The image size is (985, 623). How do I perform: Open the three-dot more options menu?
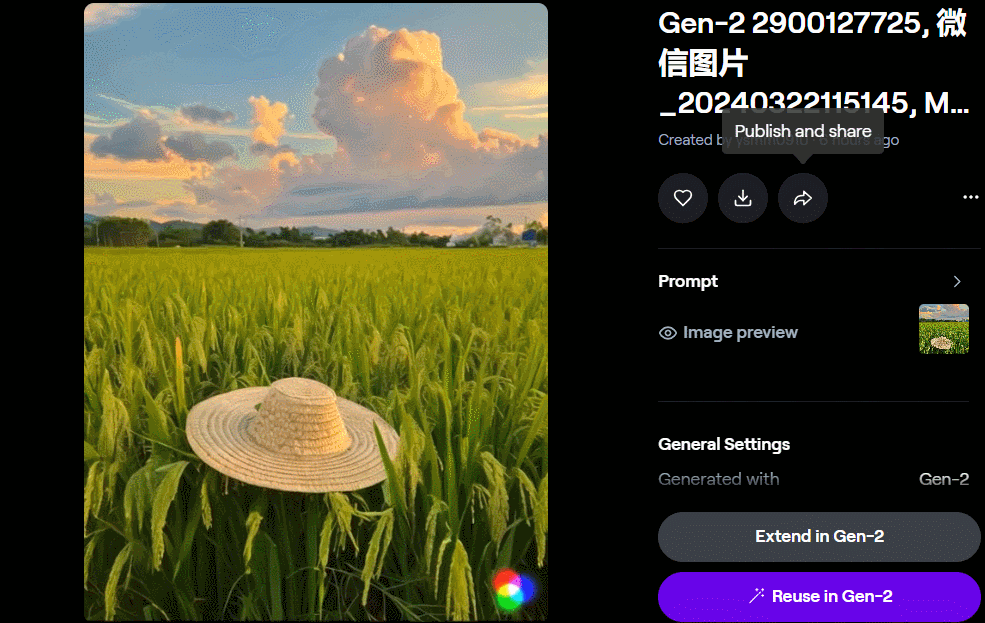pos(970,198)
